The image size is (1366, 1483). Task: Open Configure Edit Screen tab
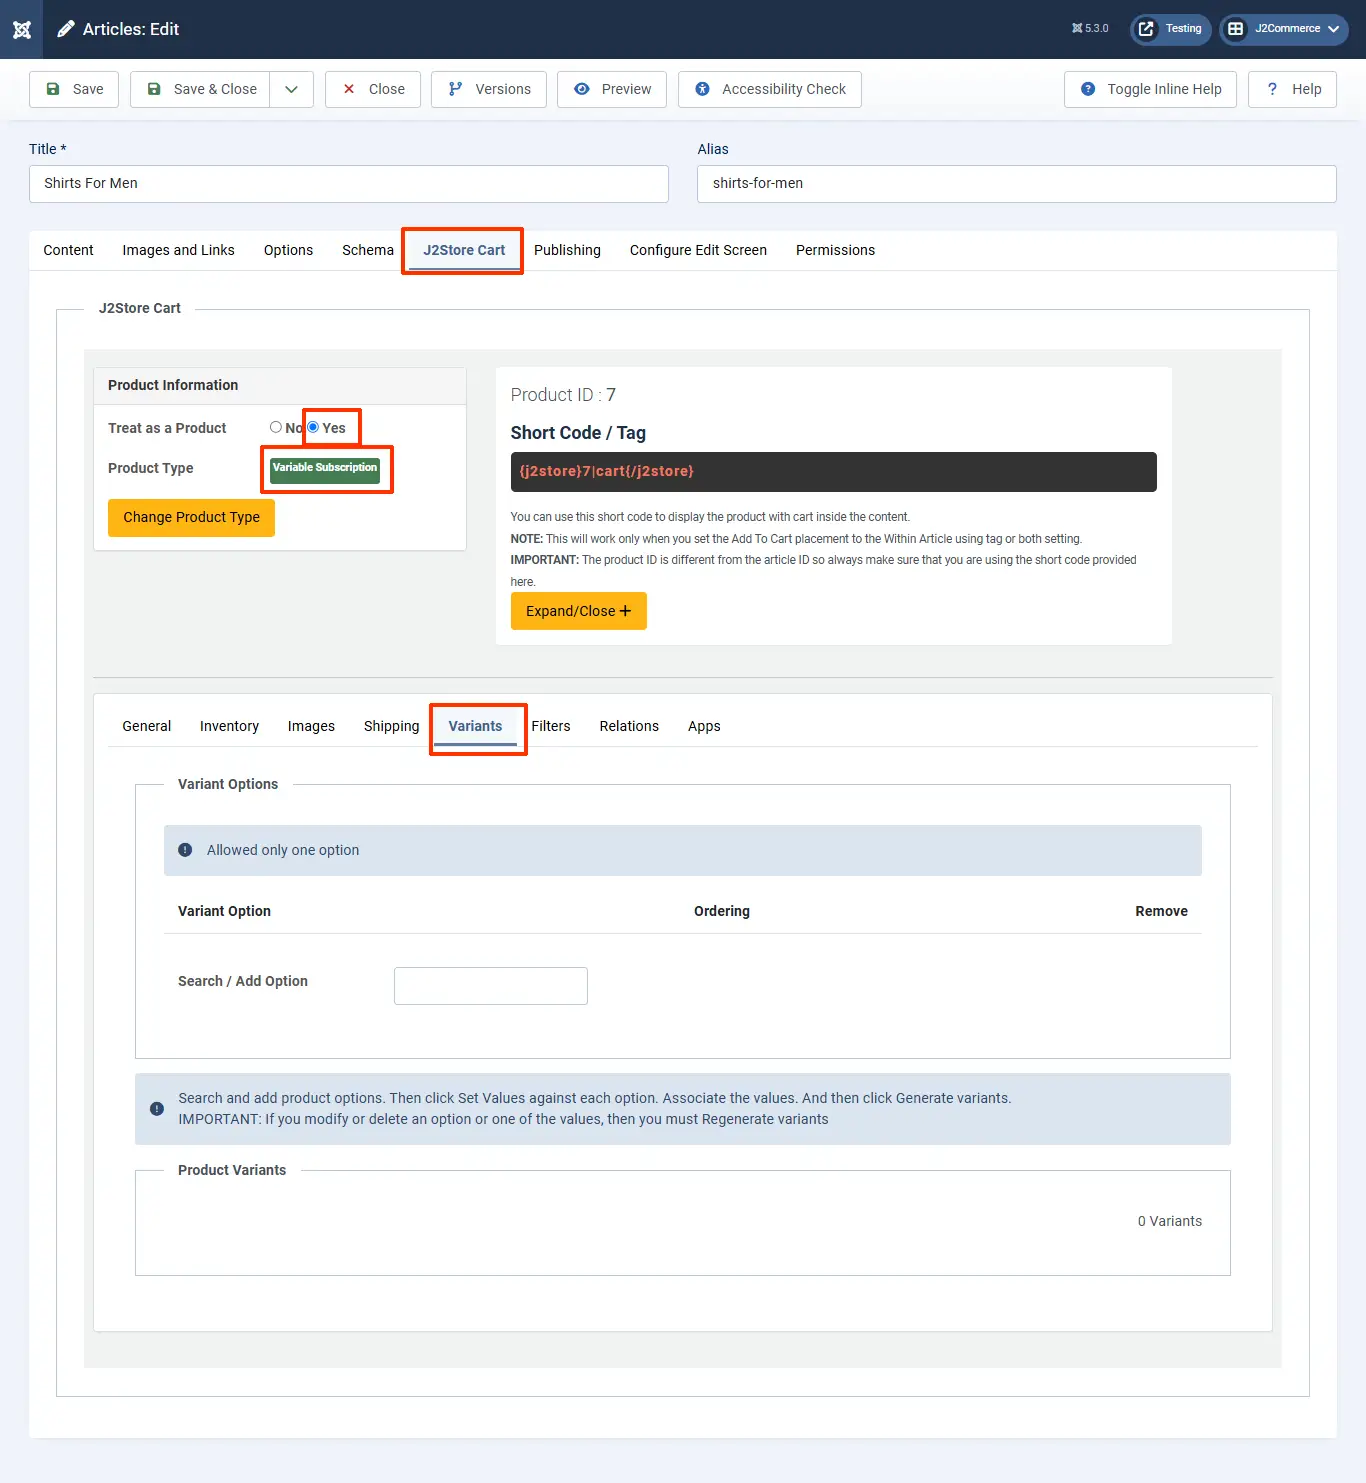tap(698, 250)
